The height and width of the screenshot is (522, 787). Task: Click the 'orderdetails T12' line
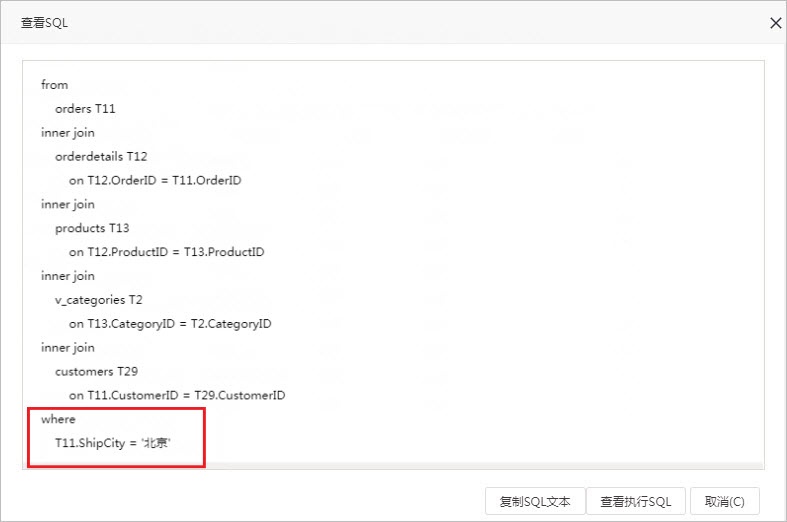click(x=101, y=157)
